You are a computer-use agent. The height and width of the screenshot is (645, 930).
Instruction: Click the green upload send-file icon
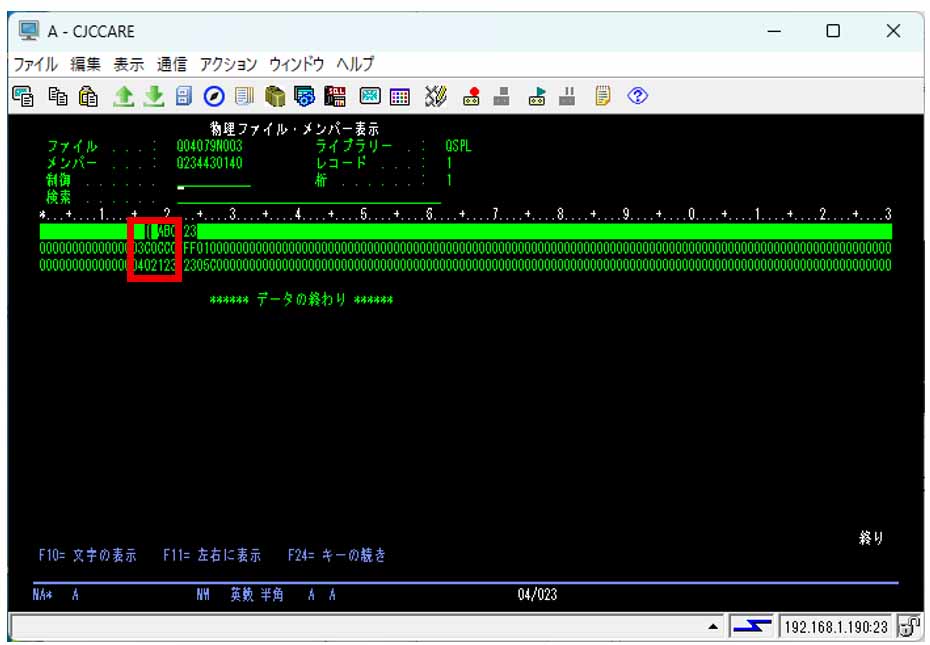point(123,96)
